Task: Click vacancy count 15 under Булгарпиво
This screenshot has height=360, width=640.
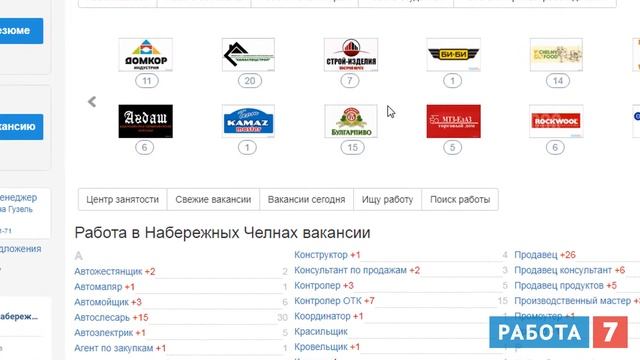Action: (353, 147)
